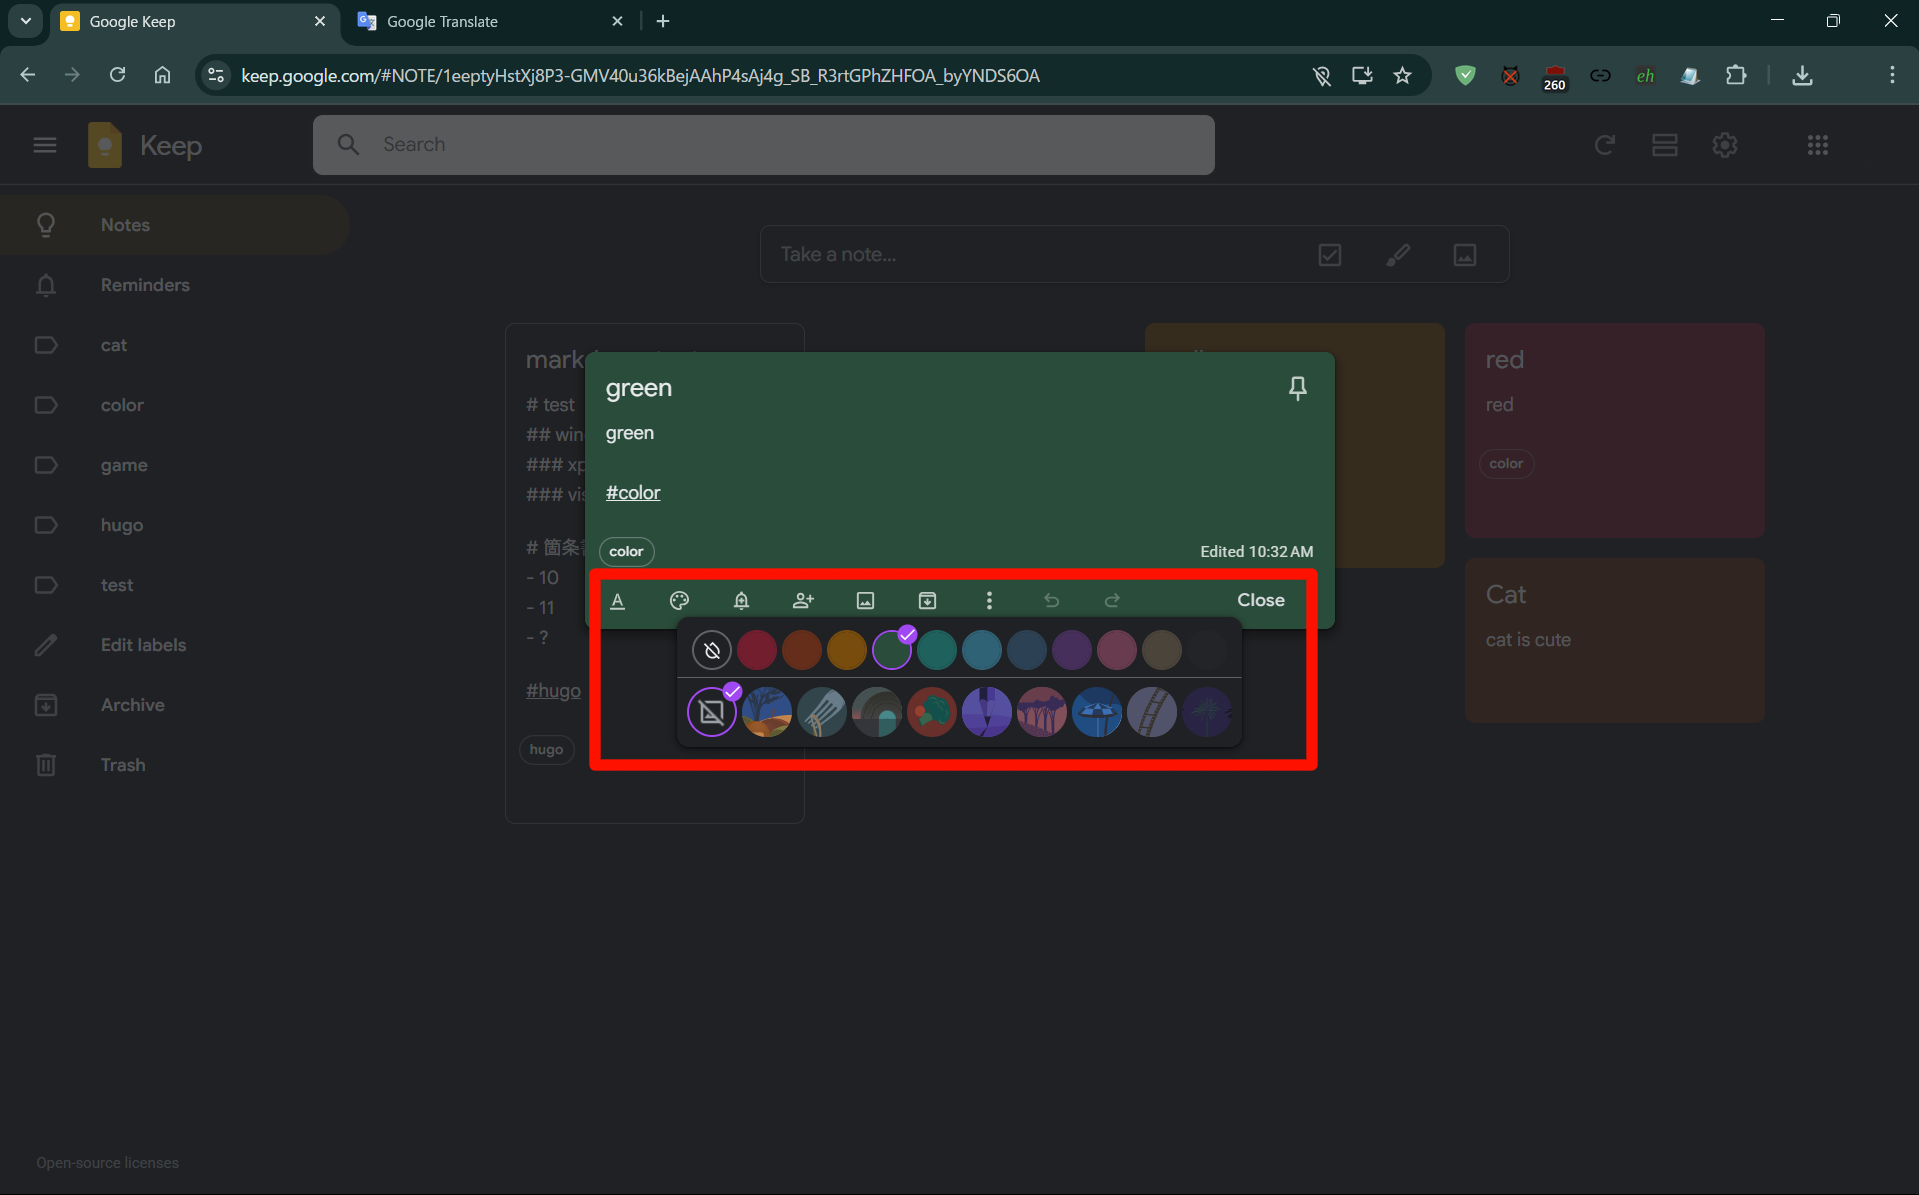Choose the red color swatch
The image size is (1919, 1195).
point(757,650)
